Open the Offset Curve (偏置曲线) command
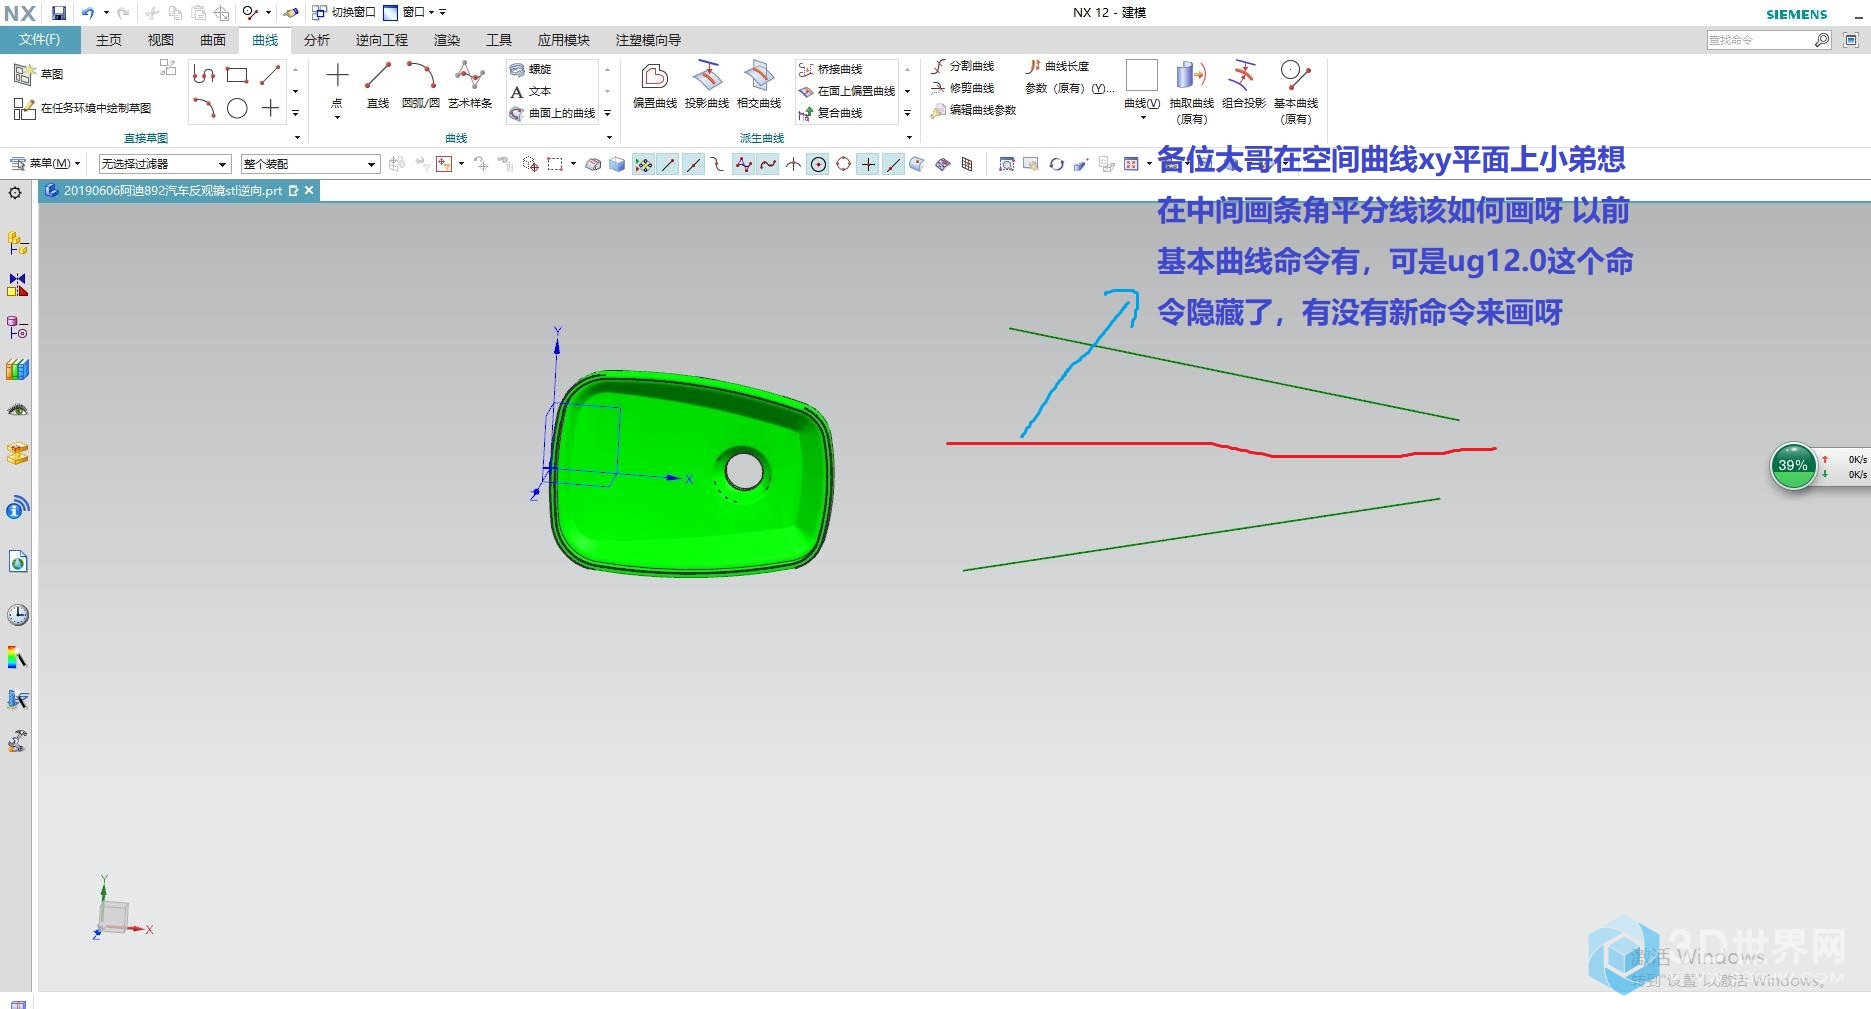Viewport: 1871px width, 1009px height. coord(655,85)
